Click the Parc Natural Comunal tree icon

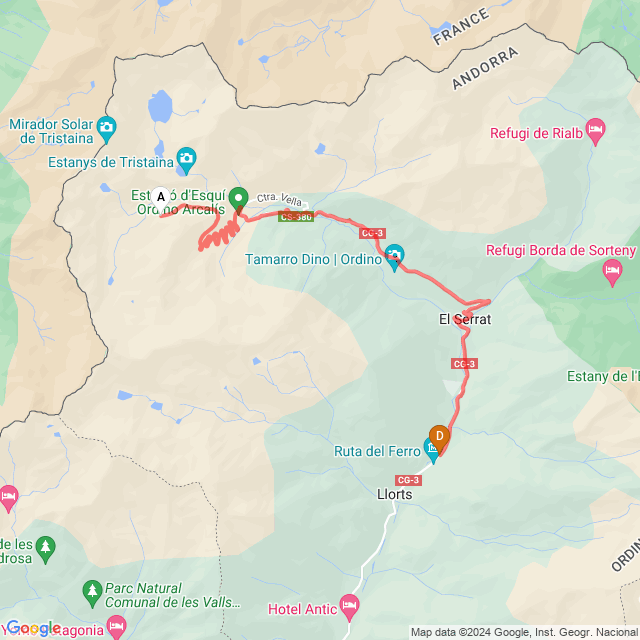92,592
